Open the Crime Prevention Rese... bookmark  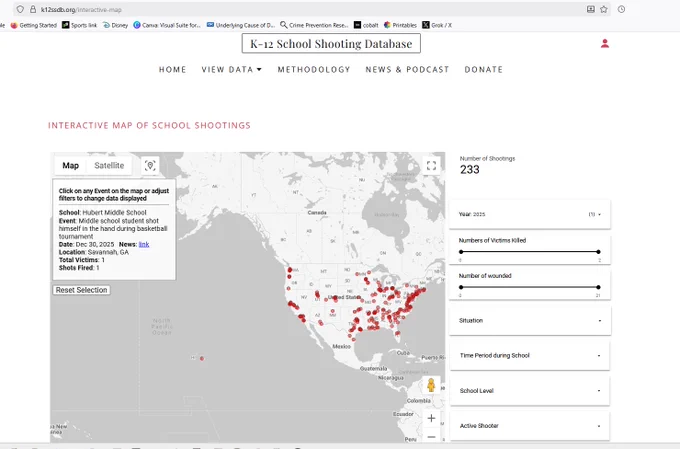314,25
